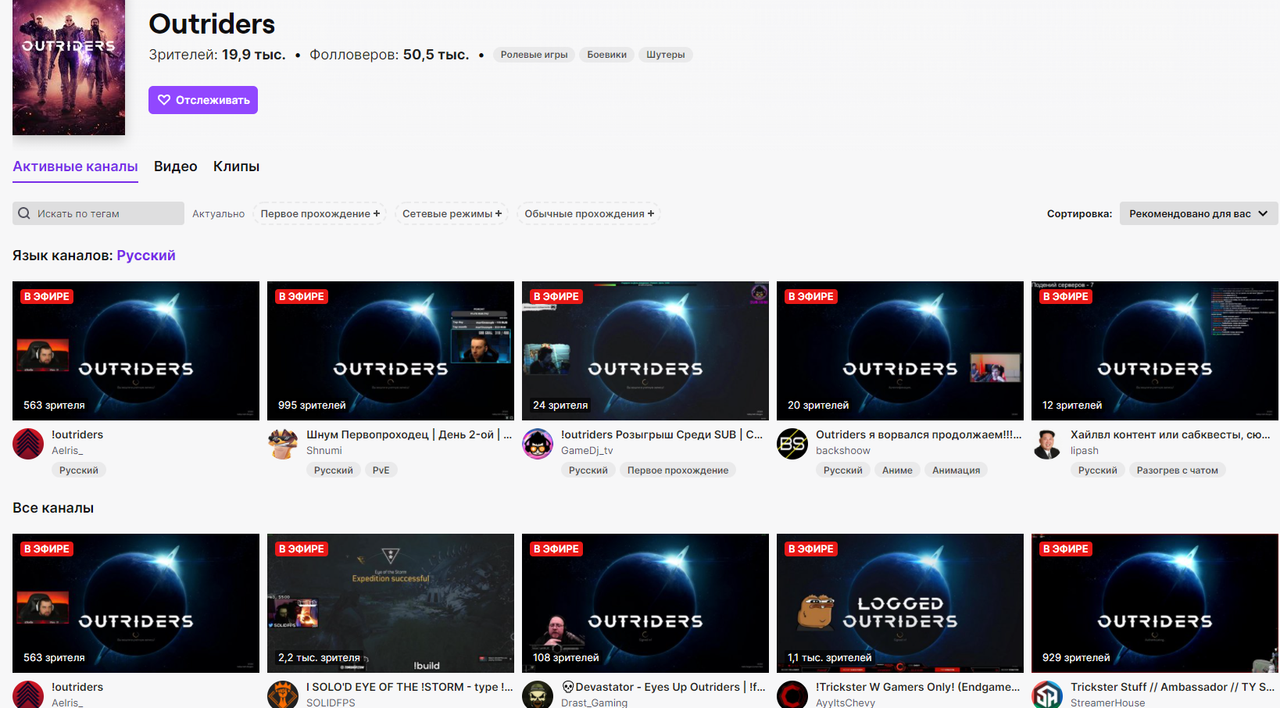Open the Shnumi channel name link

324,451
